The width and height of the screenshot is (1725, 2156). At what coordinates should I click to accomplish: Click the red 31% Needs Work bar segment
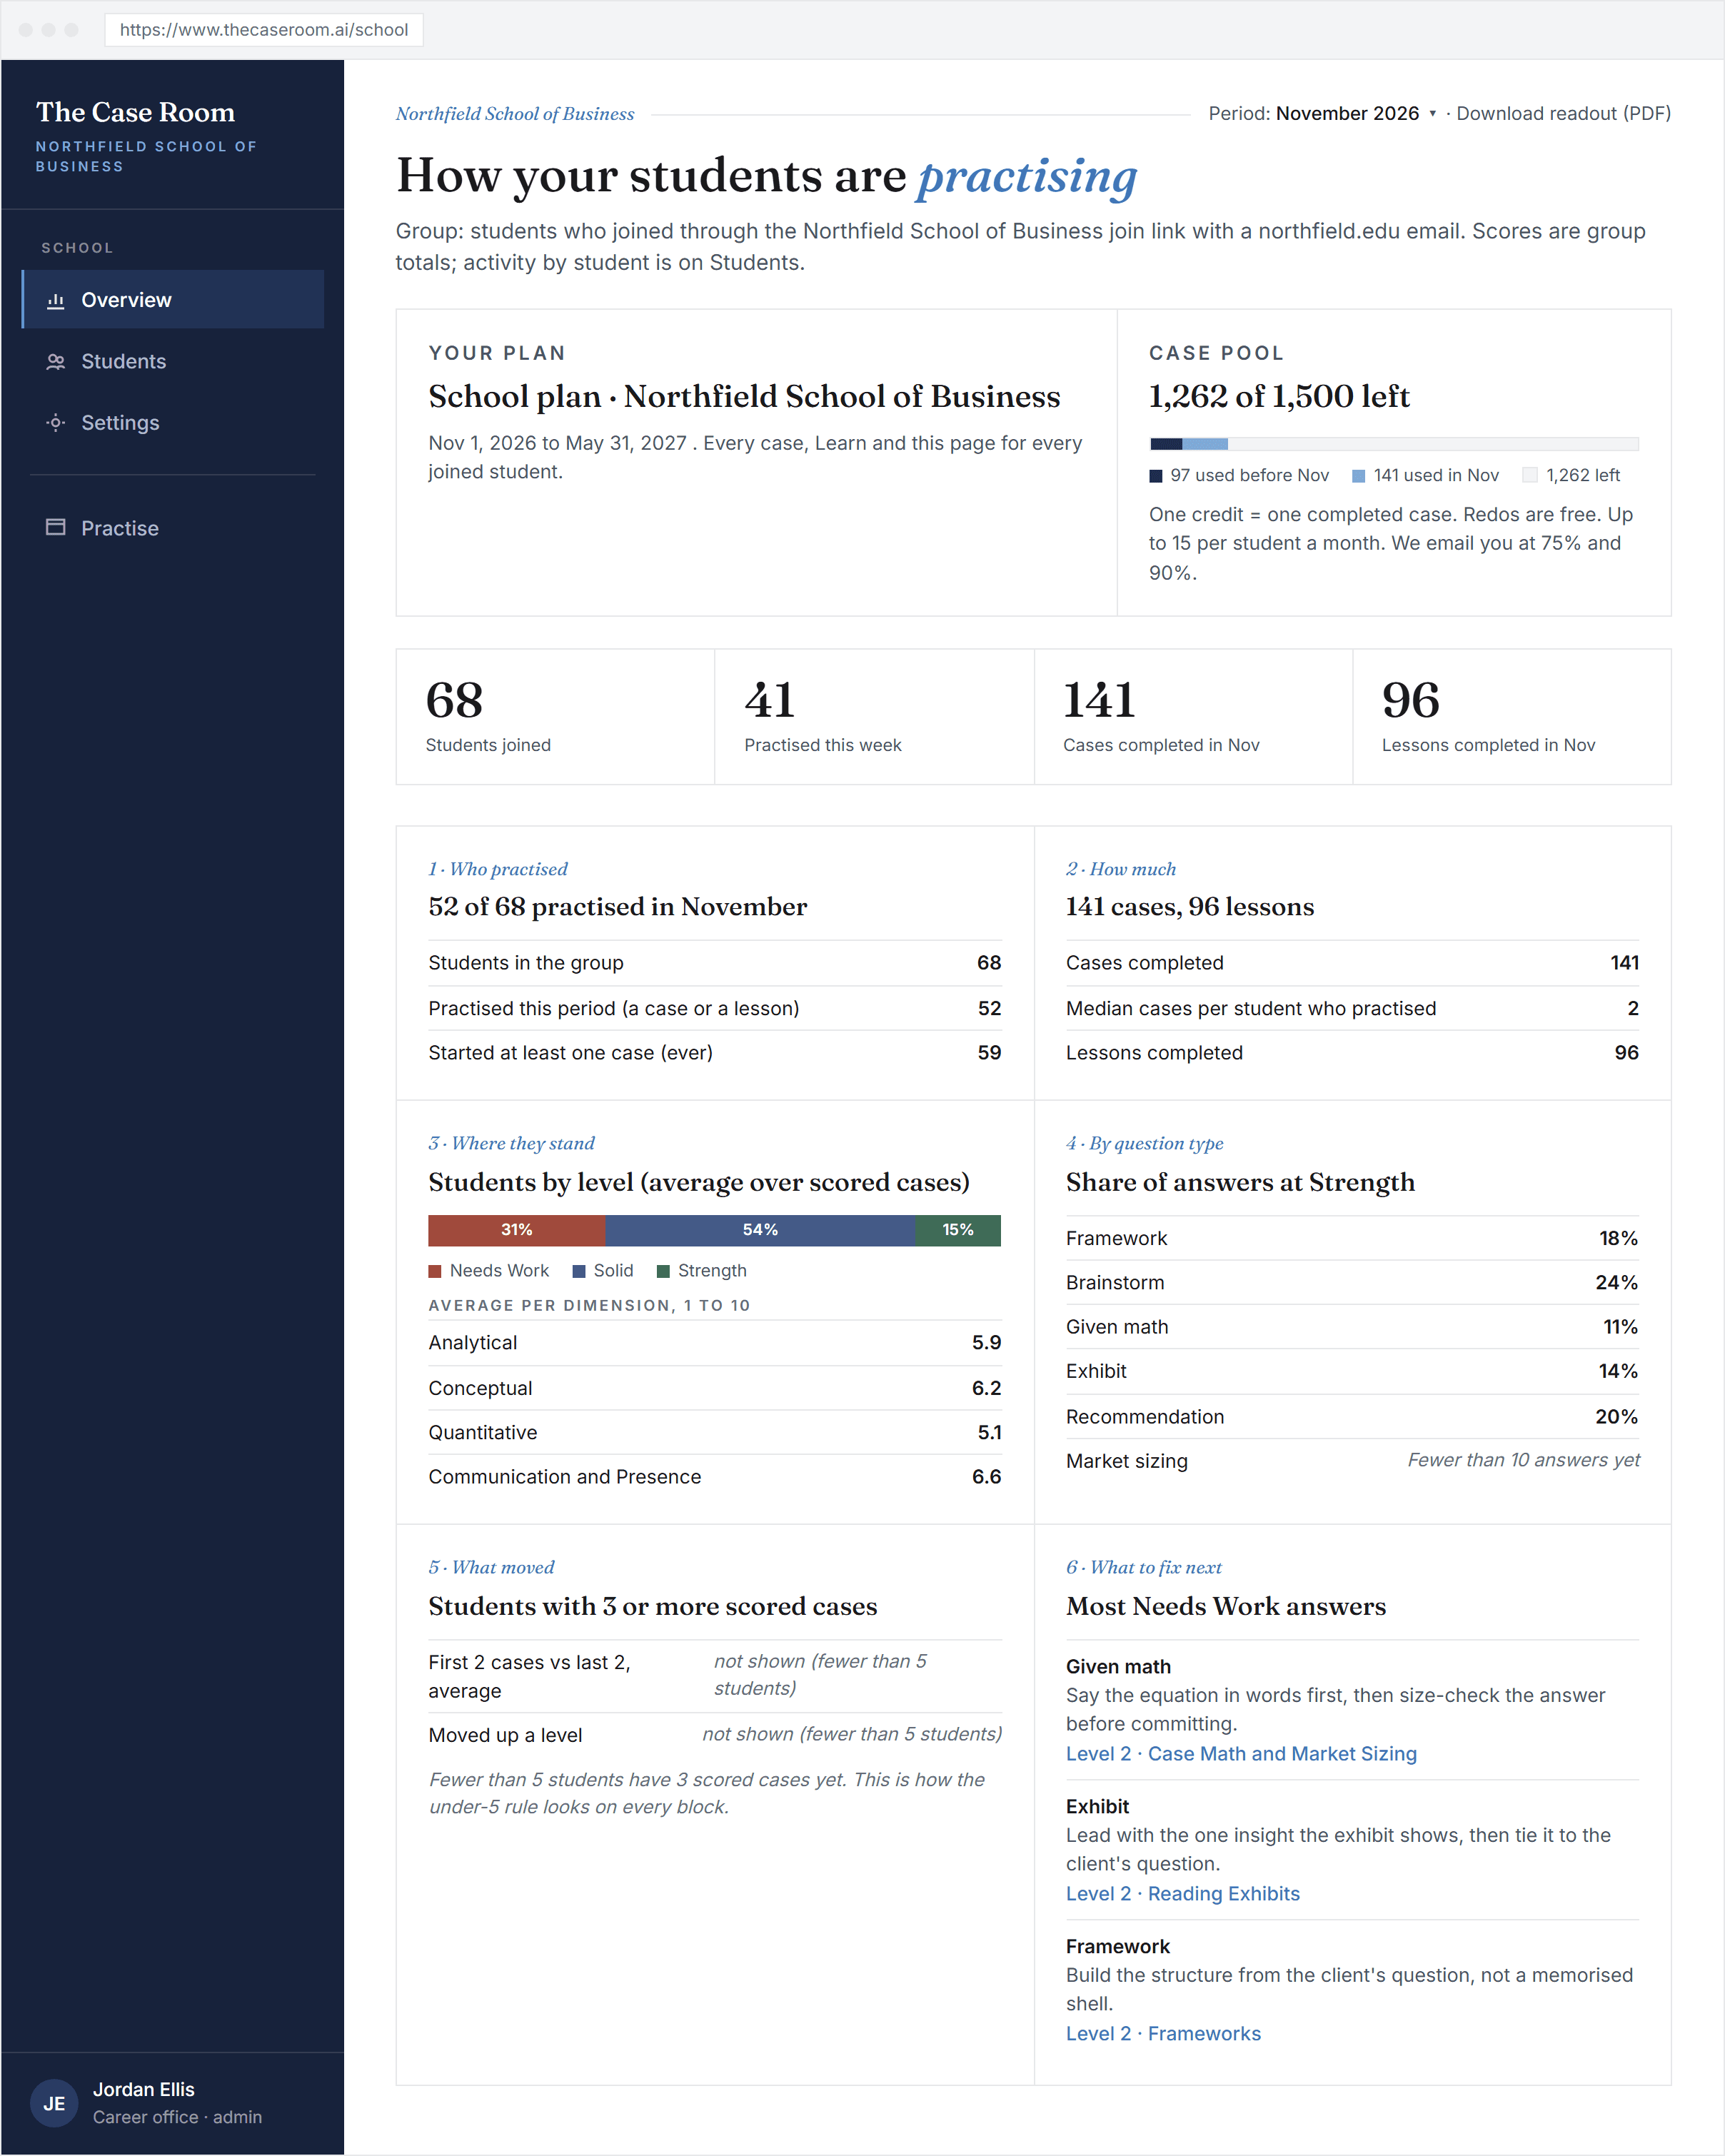click(517, 1230)
